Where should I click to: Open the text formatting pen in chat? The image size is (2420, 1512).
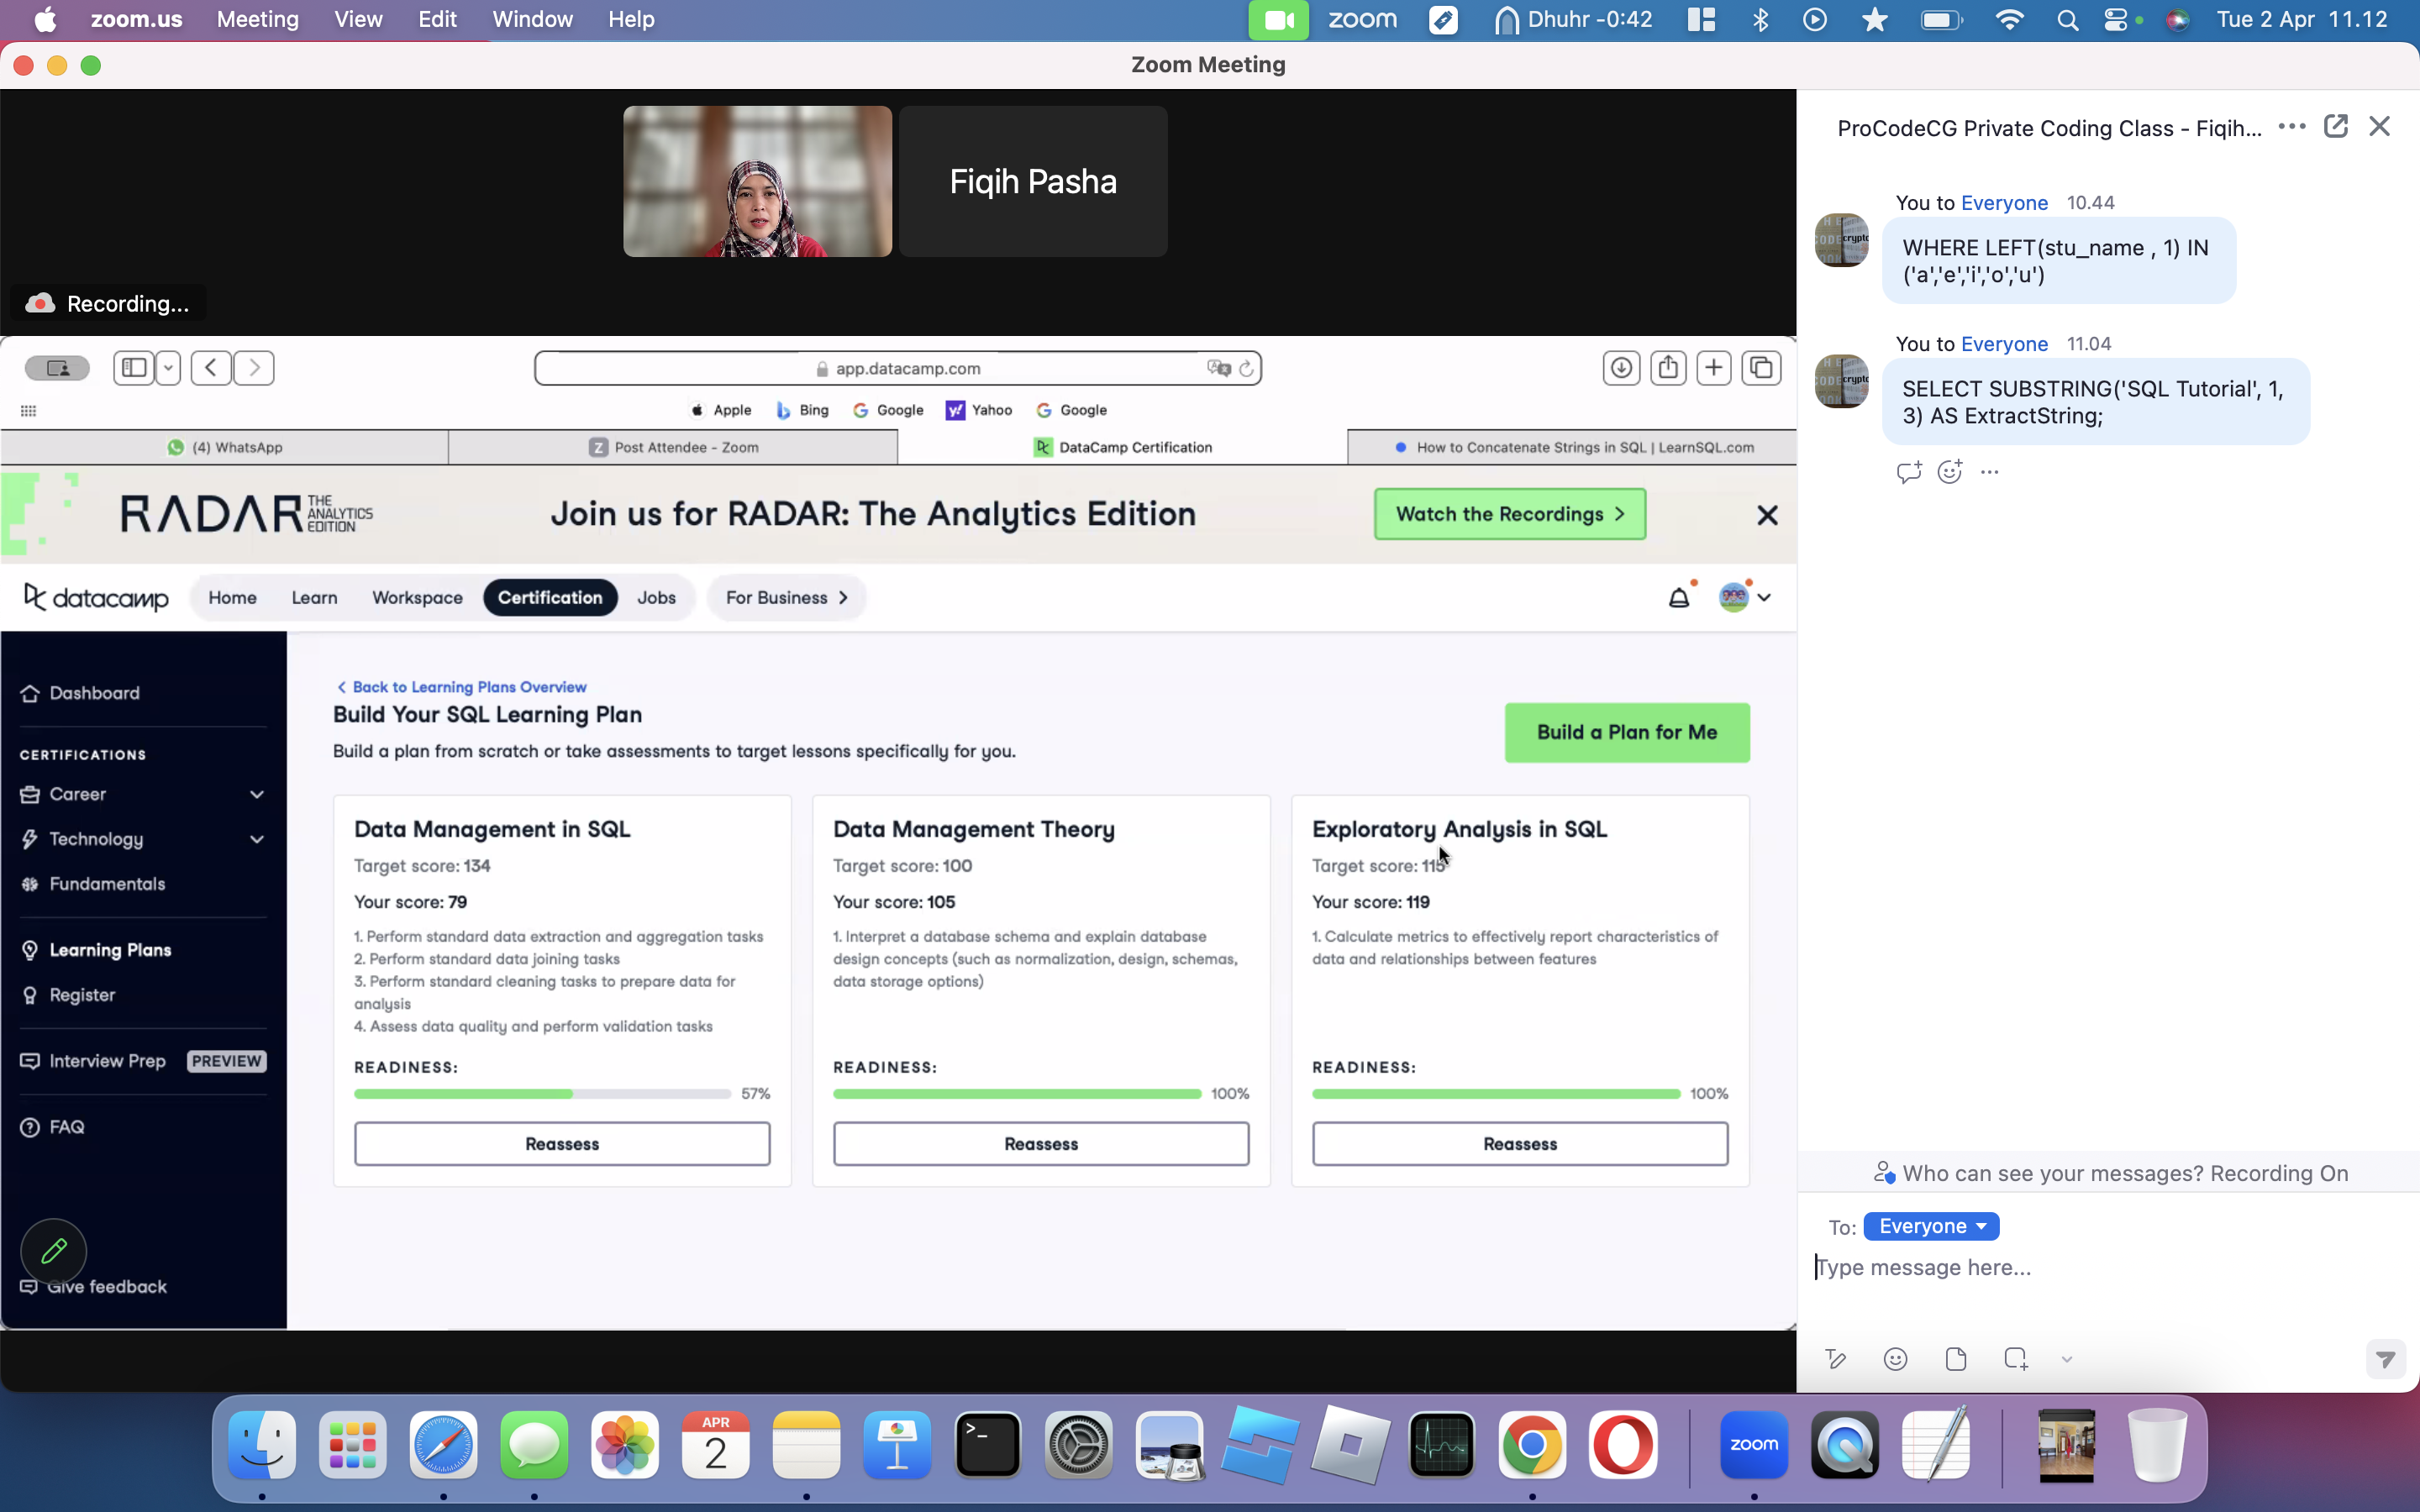pyautogui.click(x=1836, y=1358)
